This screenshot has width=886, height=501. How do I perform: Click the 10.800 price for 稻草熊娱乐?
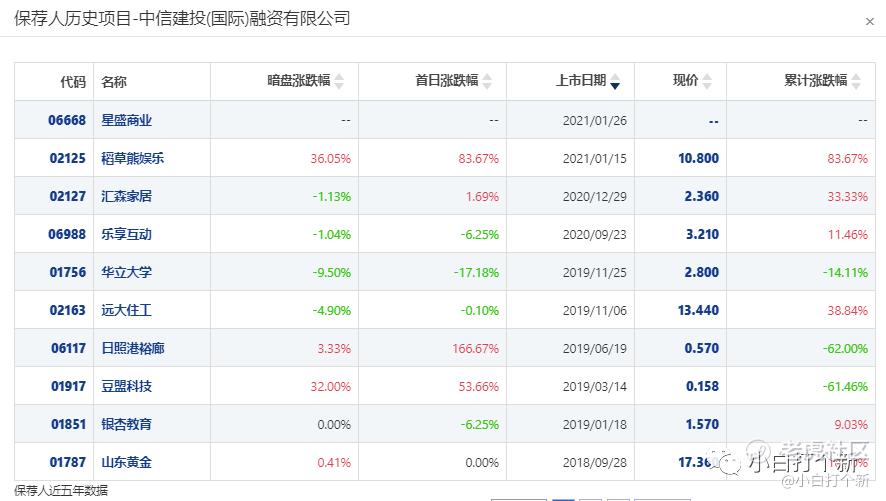(x=698, y=158)
